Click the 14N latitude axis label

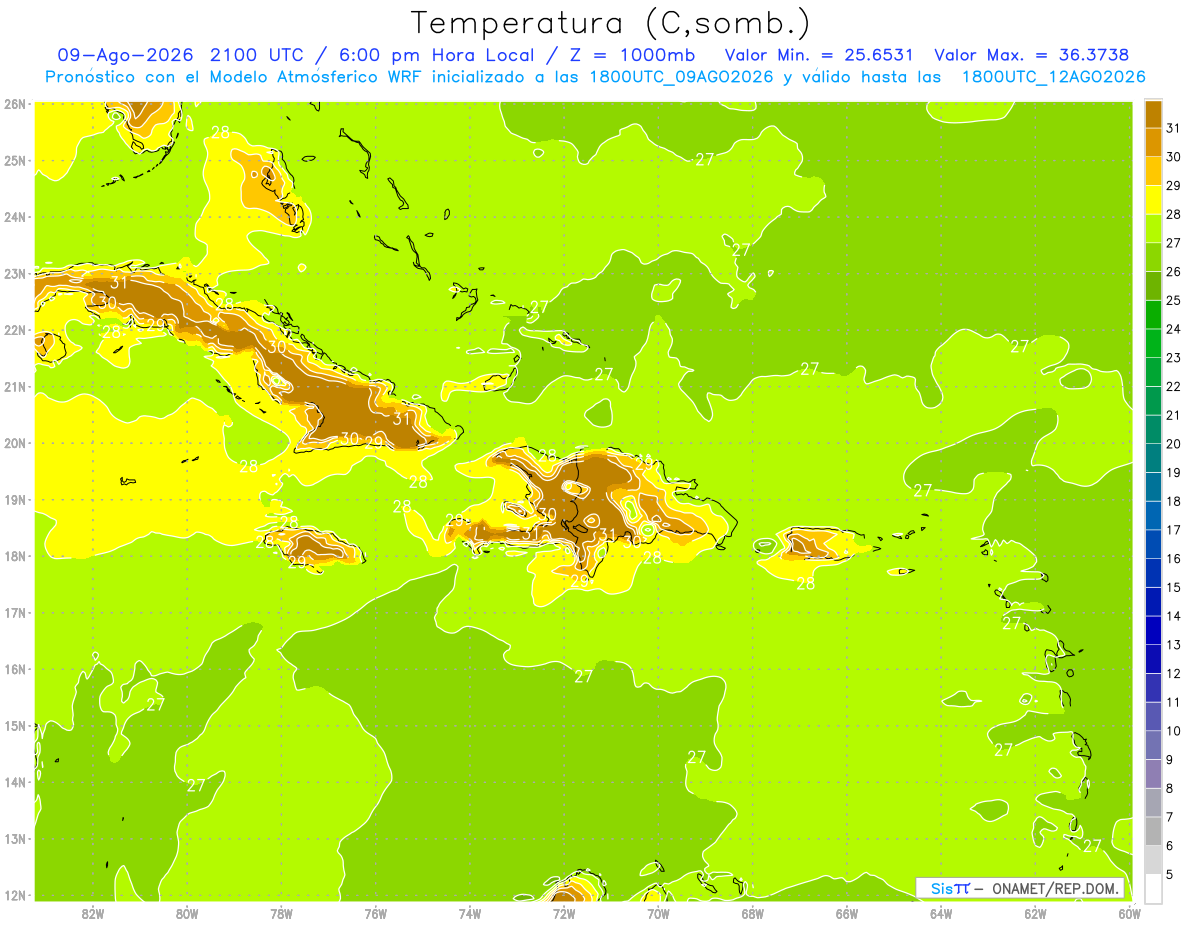pyautogui.click(x=15, y=782)
